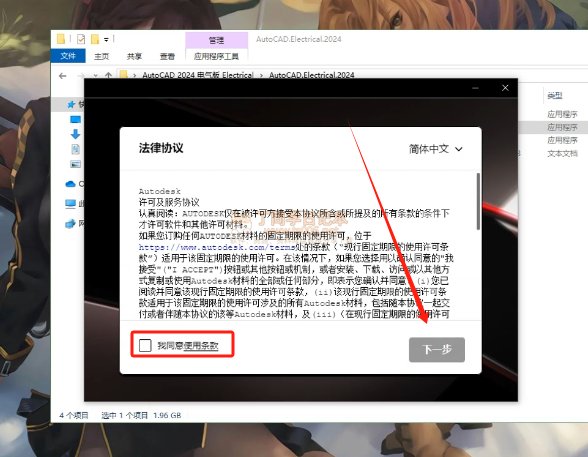Click the new folder quick-access icon
588x457 pixels.
95,39
